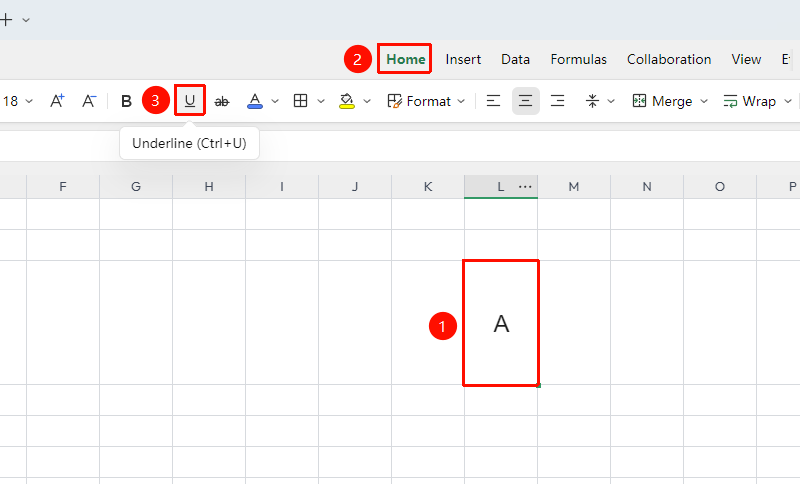The image size is (800, 484).
Task: Open the Formulas tab
Action: (579, 59)
